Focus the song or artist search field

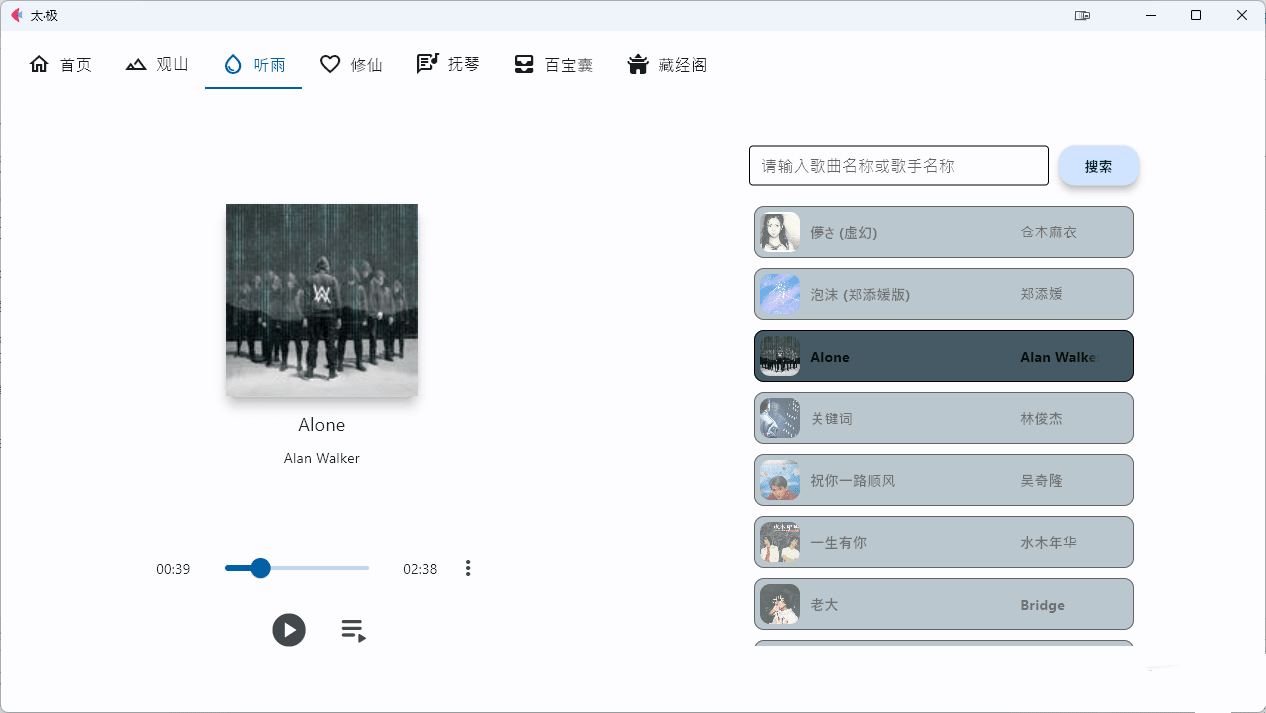click(898, 166)
